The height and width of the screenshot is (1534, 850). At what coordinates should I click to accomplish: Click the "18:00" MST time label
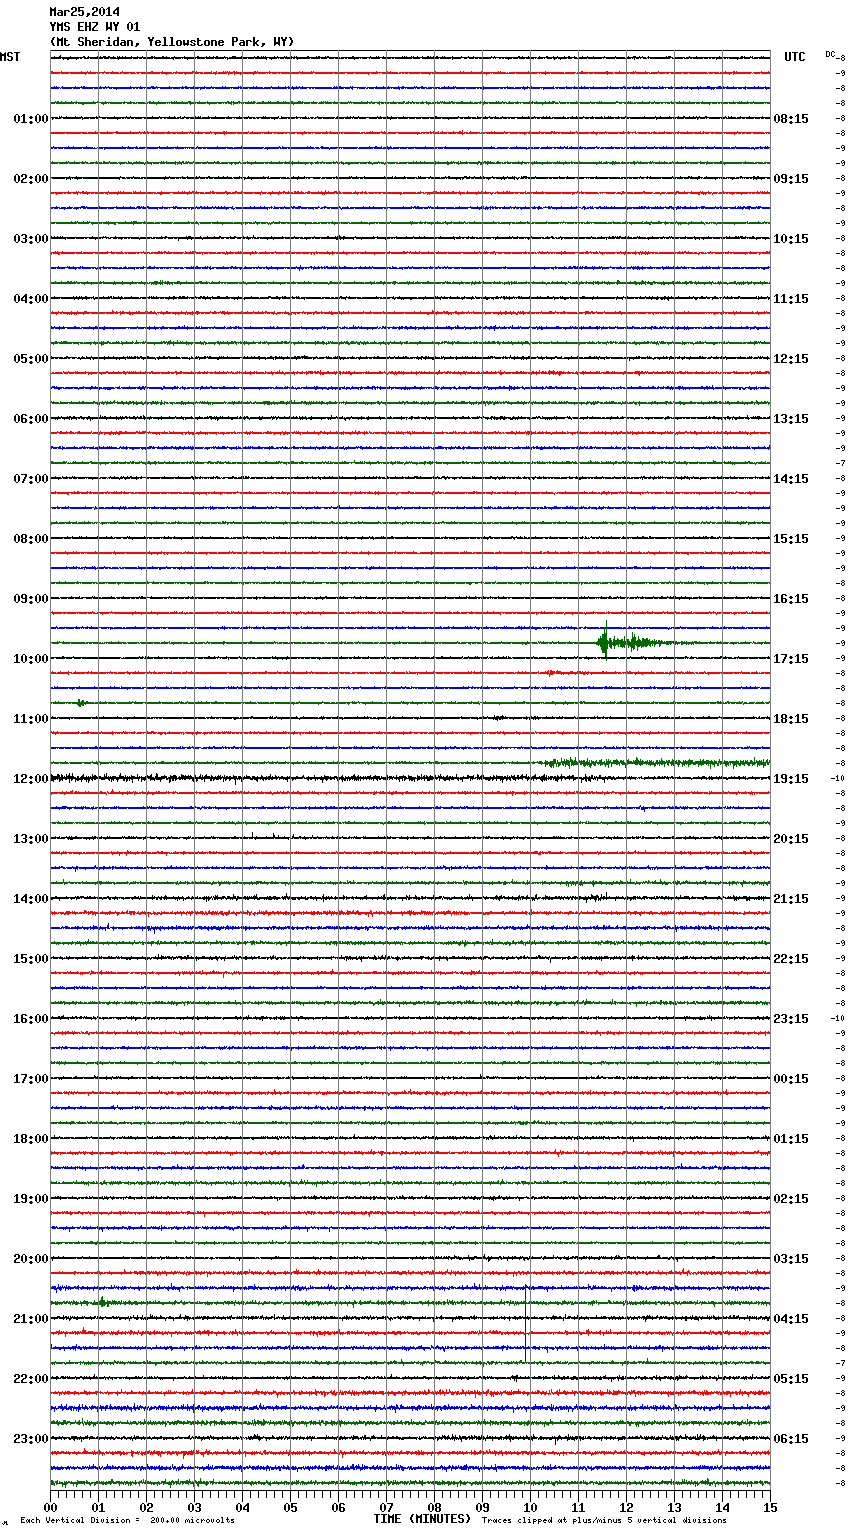(31, 1139)
